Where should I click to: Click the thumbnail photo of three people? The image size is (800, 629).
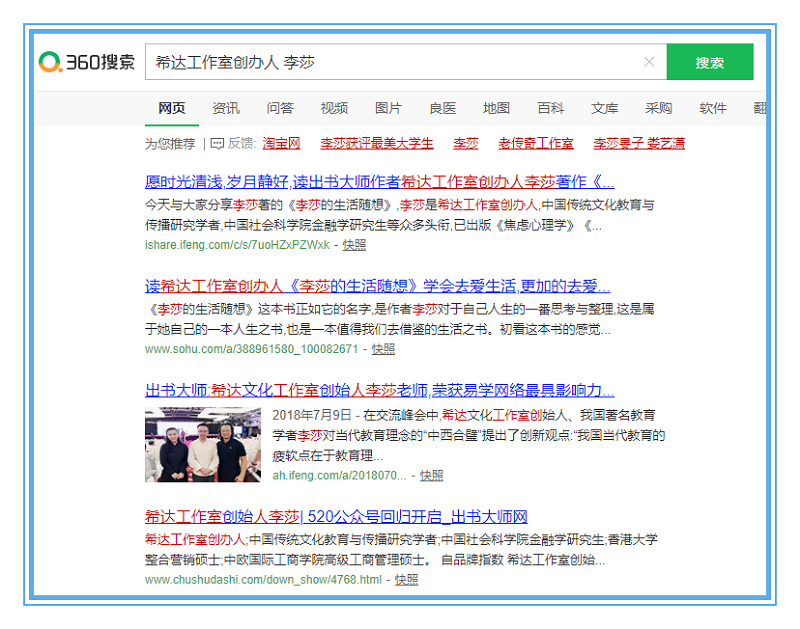(x=203, y=444)
